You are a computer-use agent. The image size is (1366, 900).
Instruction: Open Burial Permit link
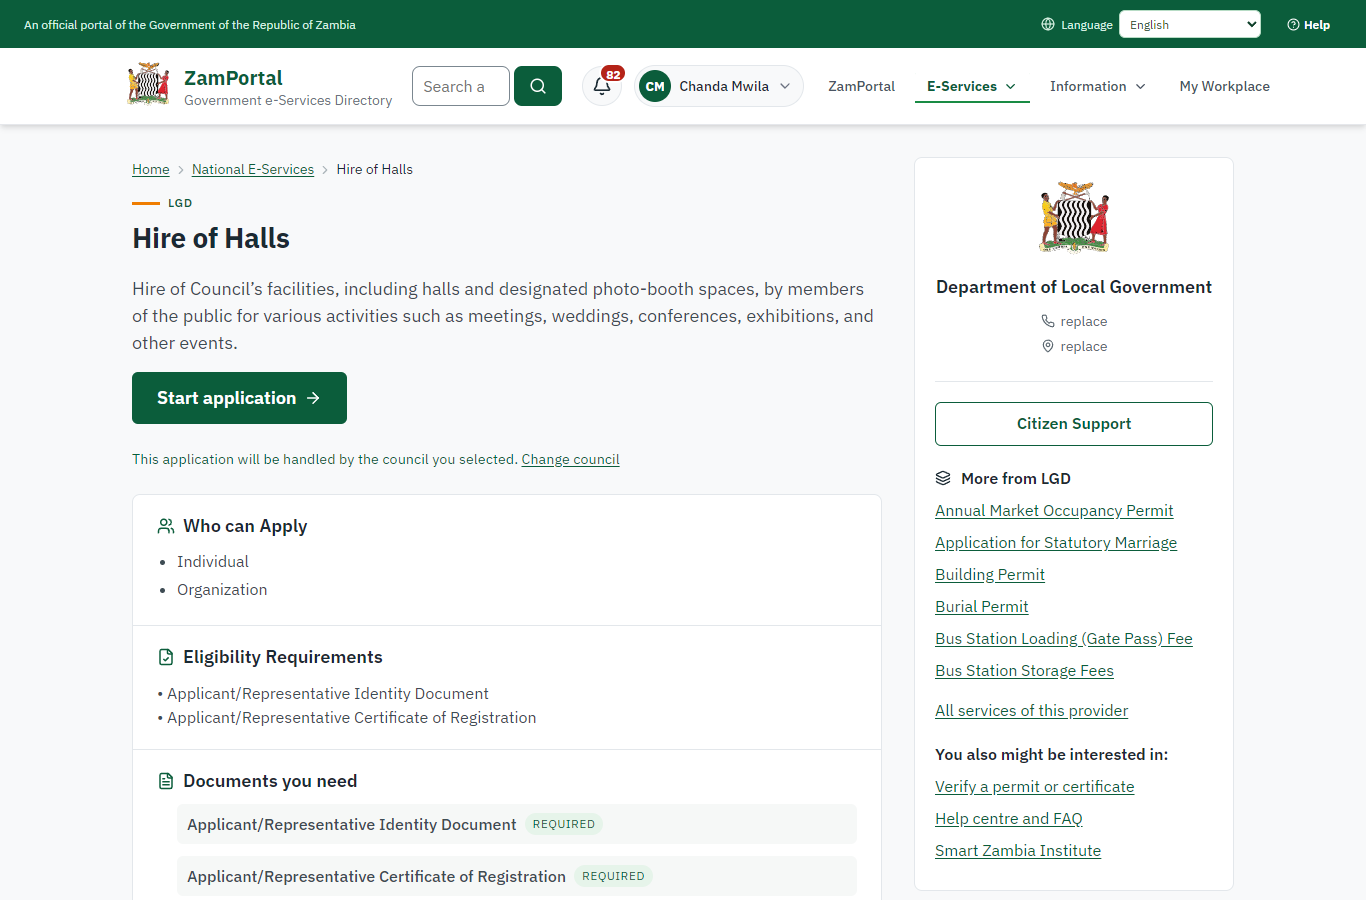click(982, 607)
